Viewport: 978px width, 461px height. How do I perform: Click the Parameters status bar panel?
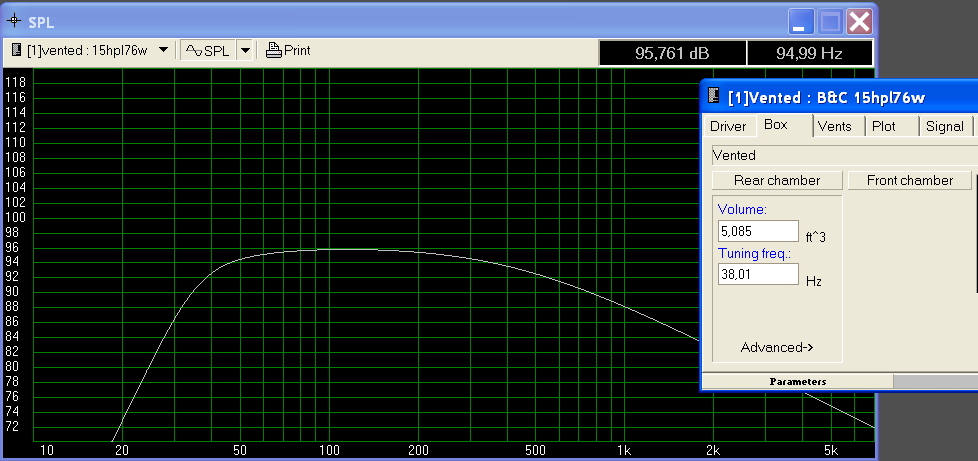(x=798, y=382)
